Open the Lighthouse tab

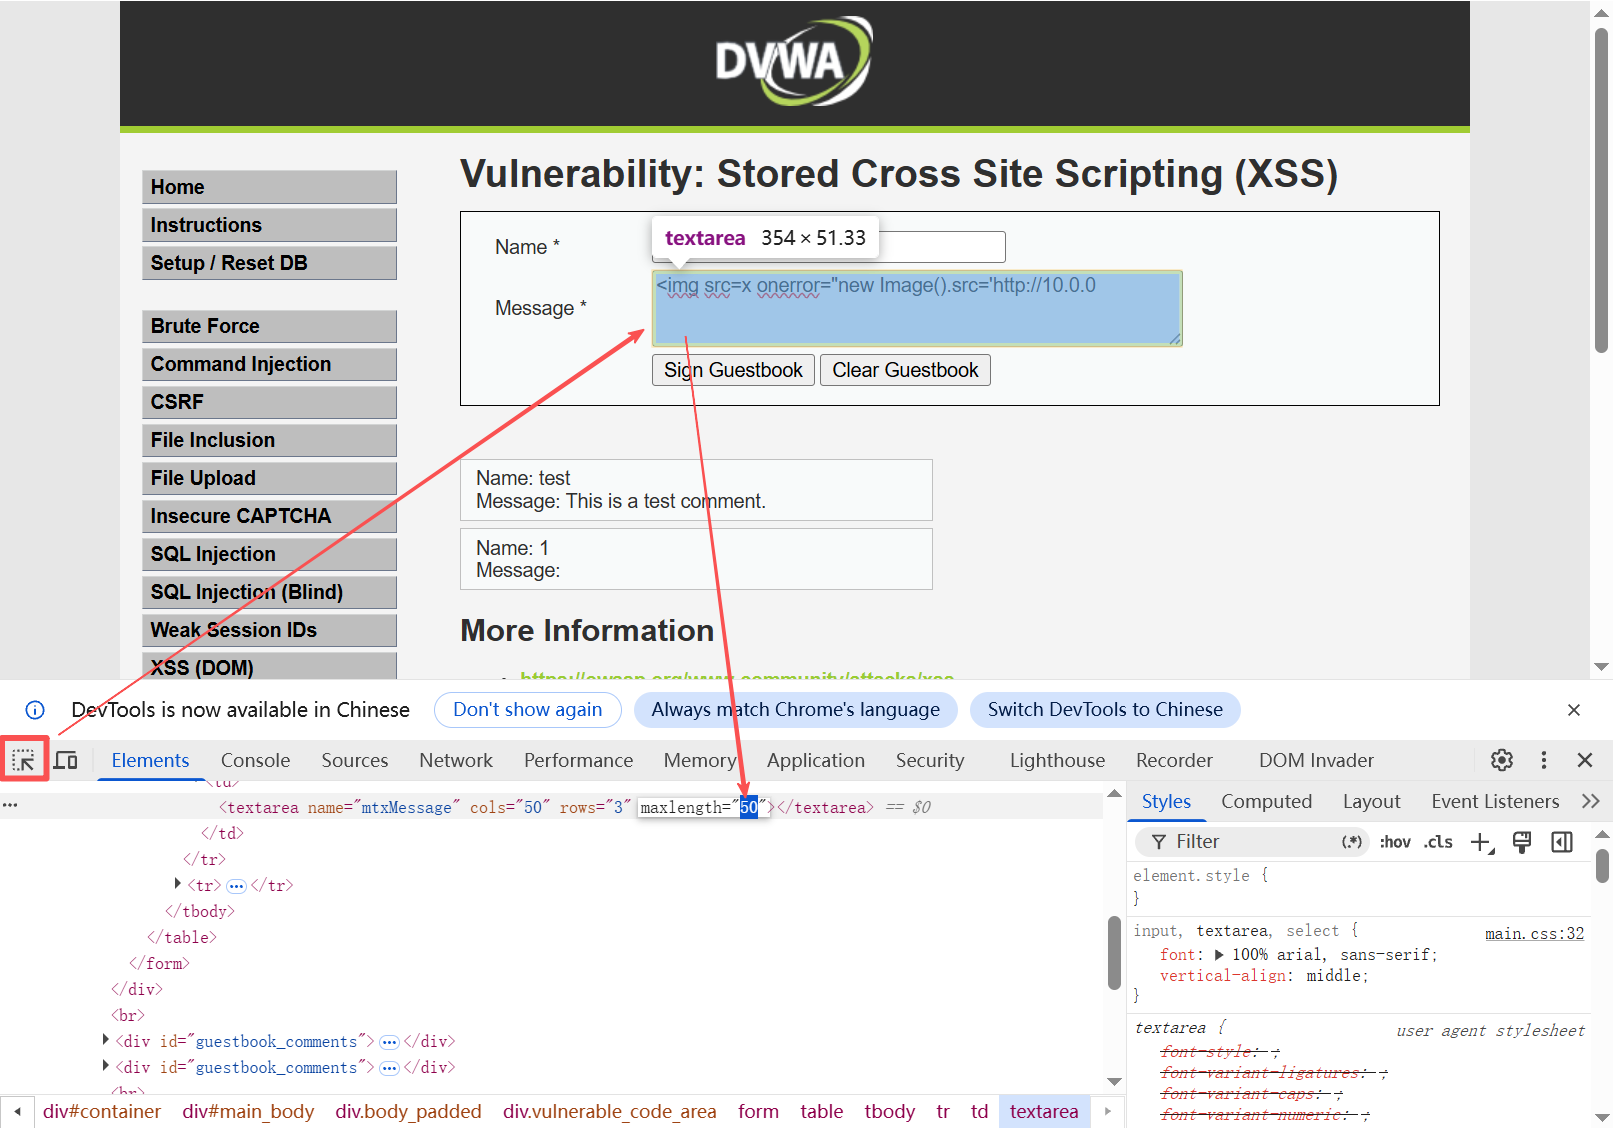1057,760
